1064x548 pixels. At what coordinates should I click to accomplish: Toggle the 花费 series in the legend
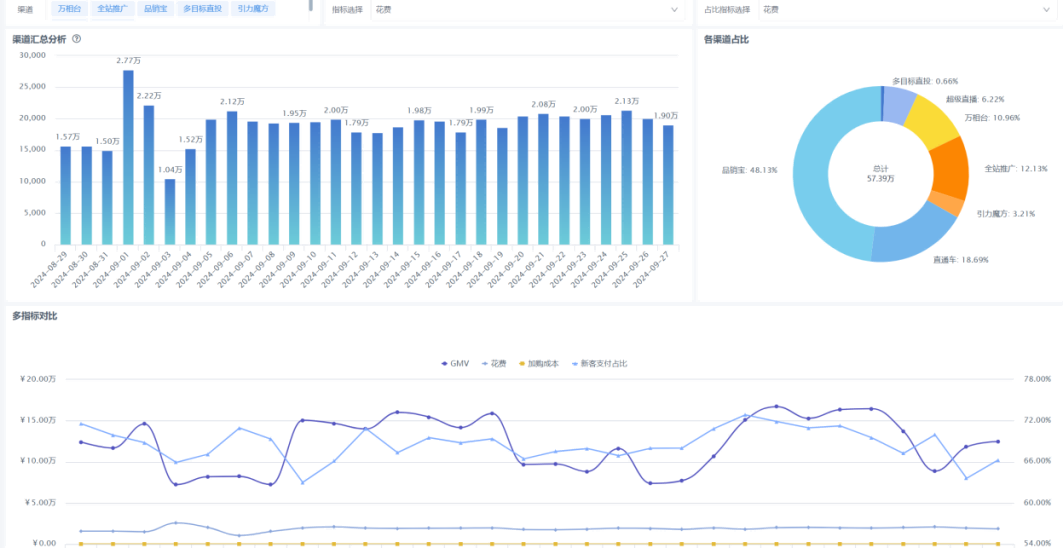coord(493,364)
